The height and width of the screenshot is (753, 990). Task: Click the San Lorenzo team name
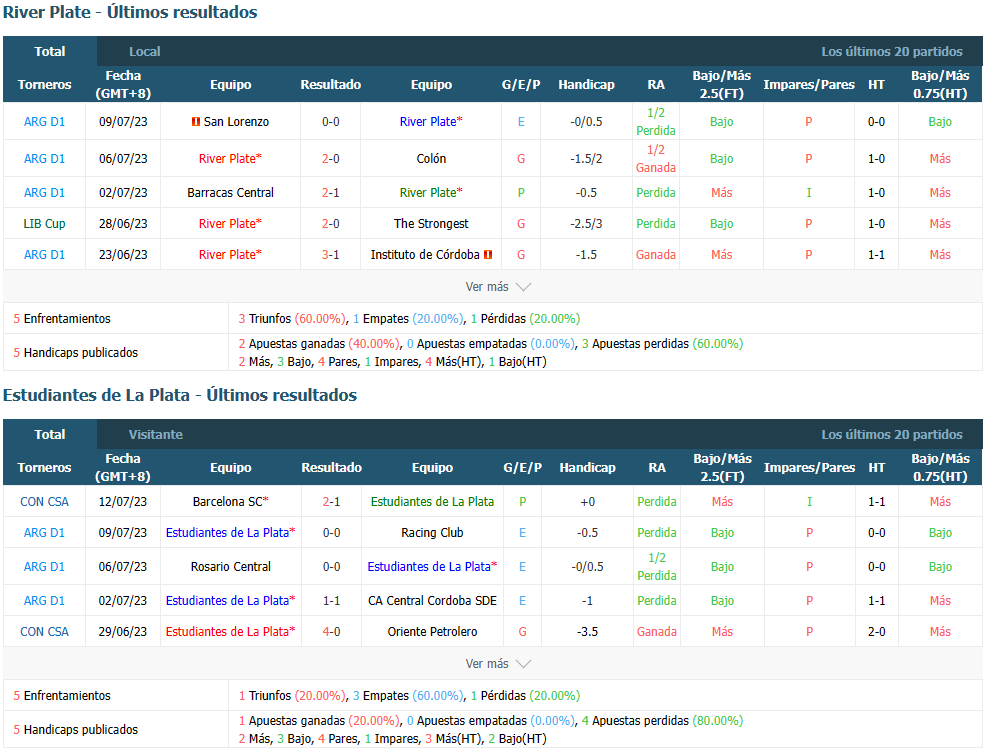point(236,122)
